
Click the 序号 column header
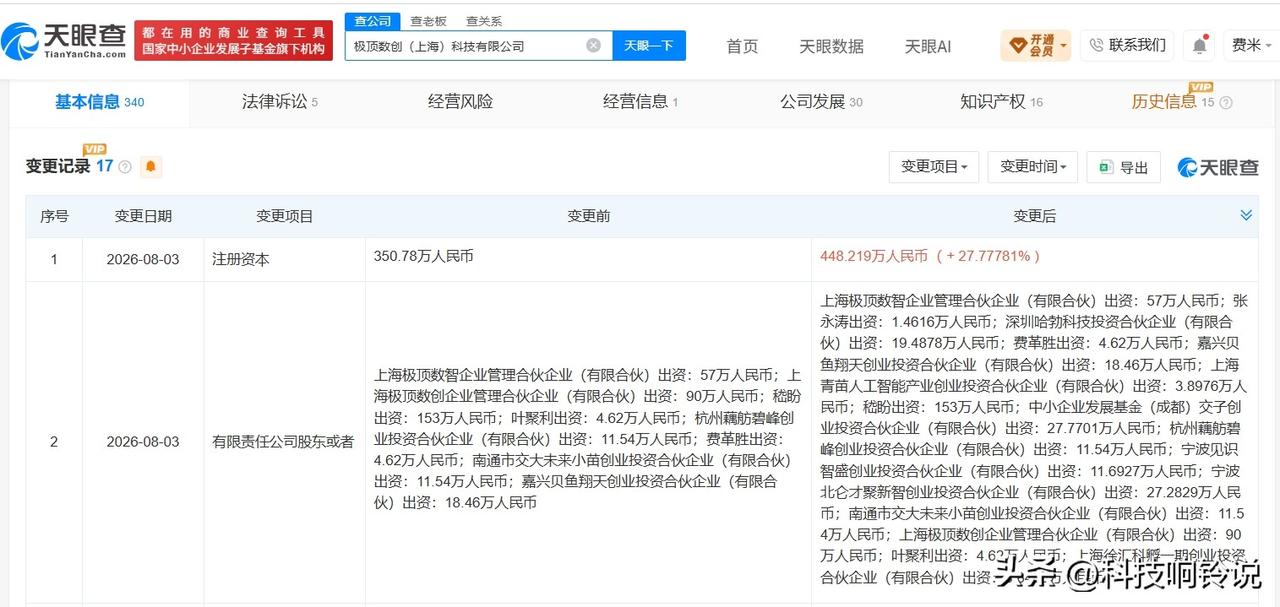[x=54, y=216]
